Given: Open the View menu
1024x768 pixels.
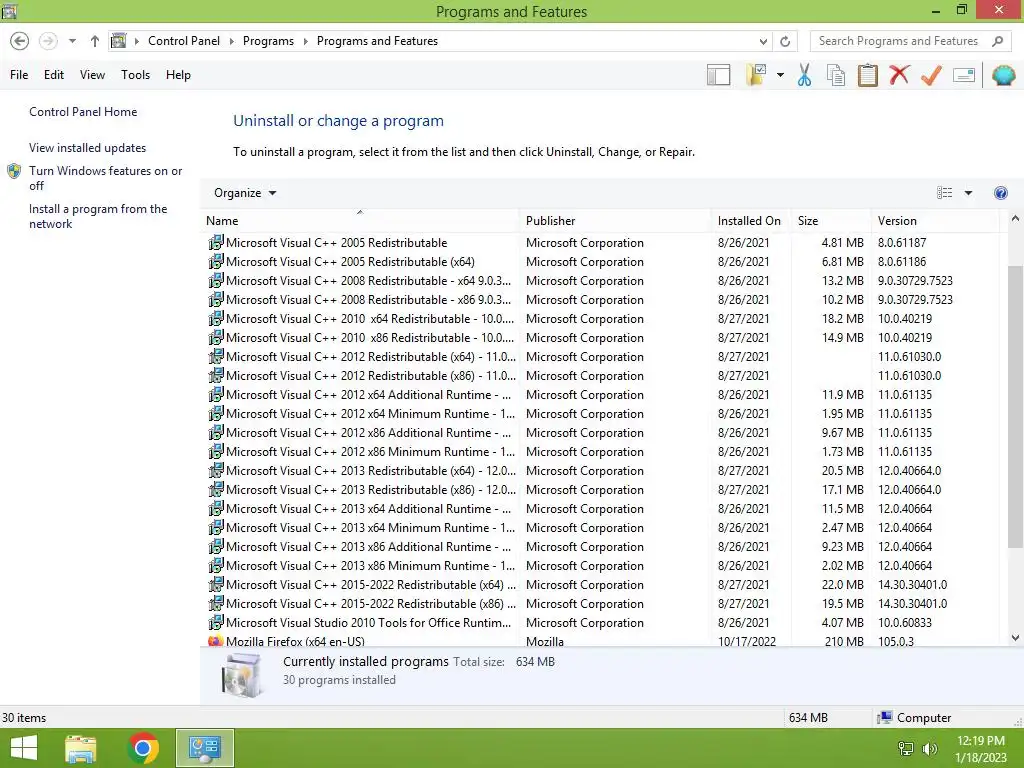Looking at the screenshot, I should pyautogui.click(x=92, y=74).
